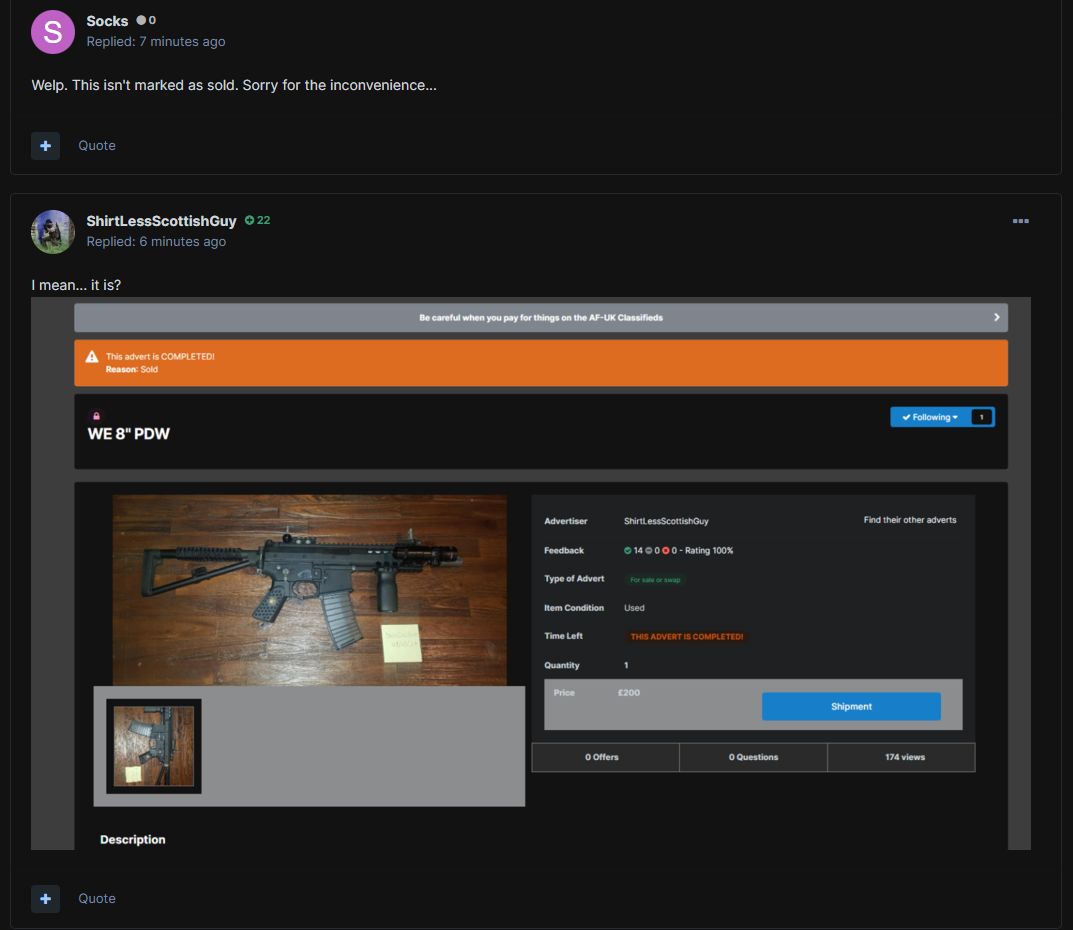Click the Socks username link
The image size is (1073, 930).
coord(107,21)
